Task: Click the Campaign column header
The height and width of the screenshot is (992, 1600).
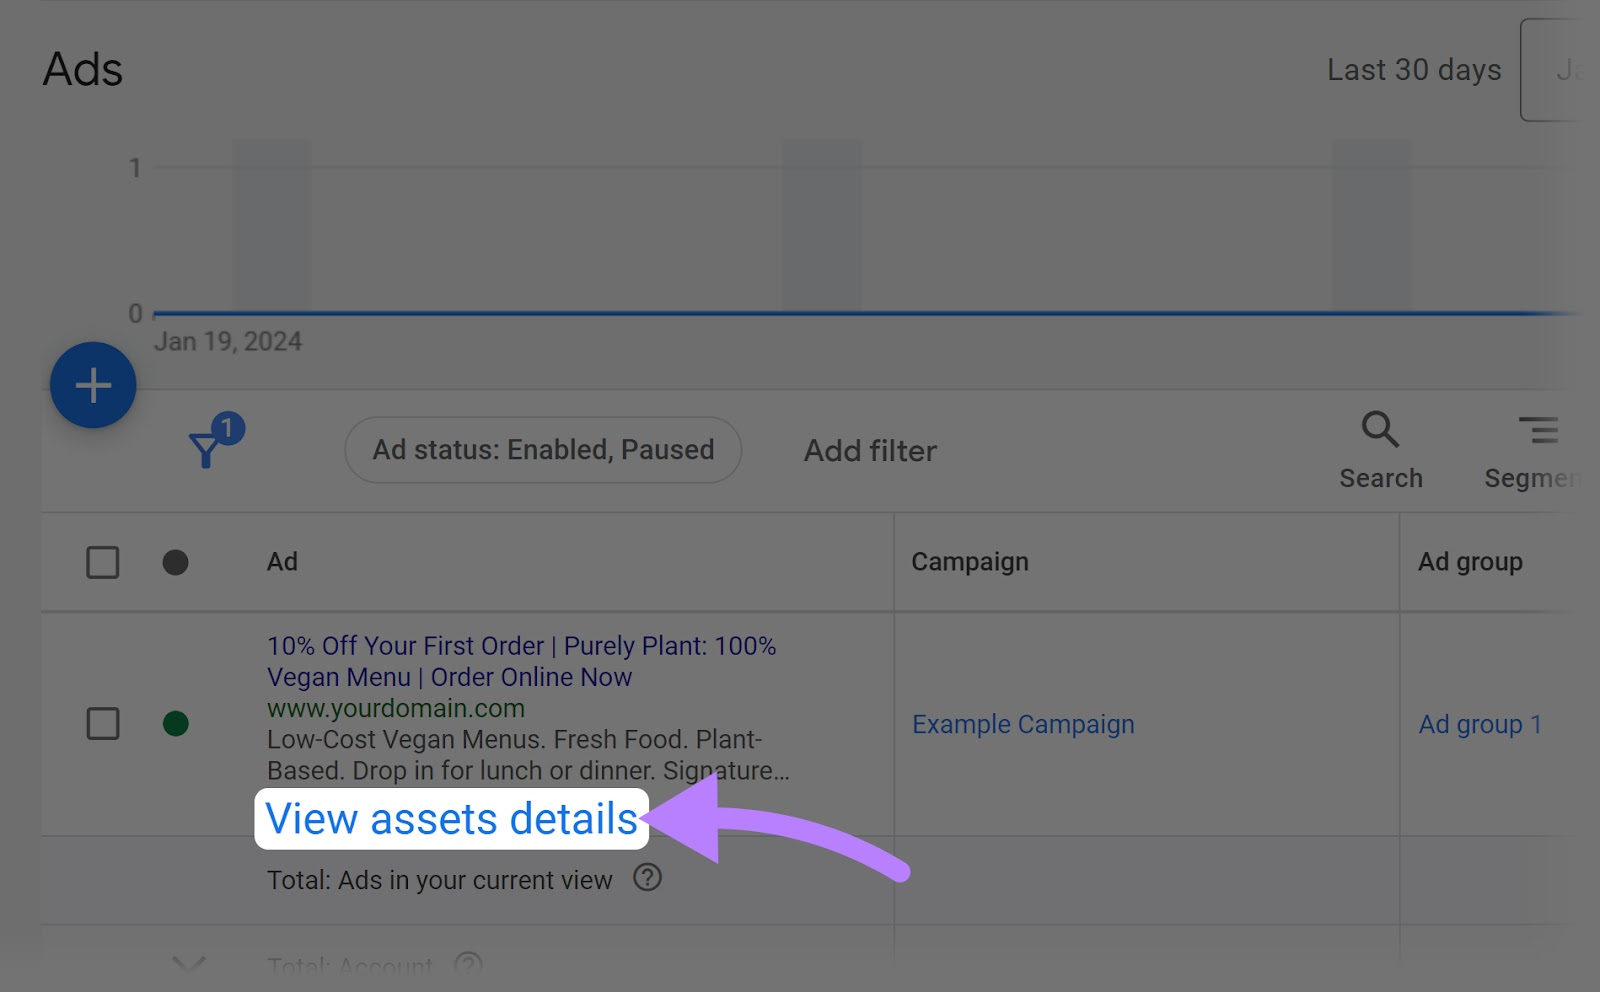Action: (x=968, y=562)
